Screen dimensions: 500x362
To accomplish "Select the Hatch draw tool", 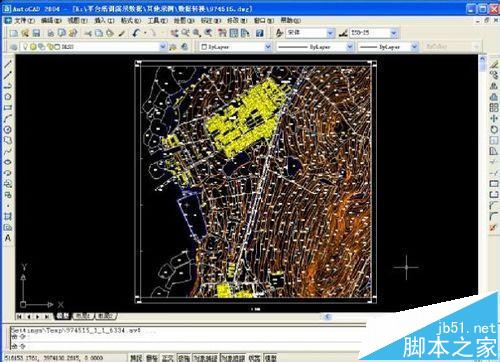I will tap(8, 216).
